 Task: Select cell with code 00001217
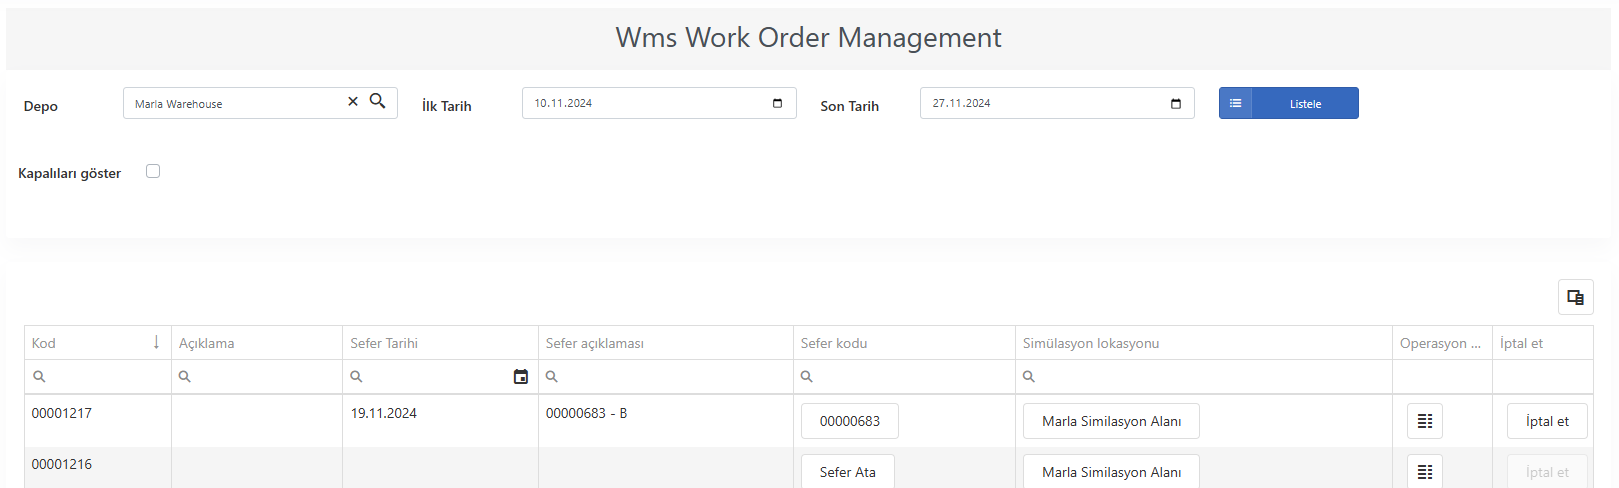(98, 421)
